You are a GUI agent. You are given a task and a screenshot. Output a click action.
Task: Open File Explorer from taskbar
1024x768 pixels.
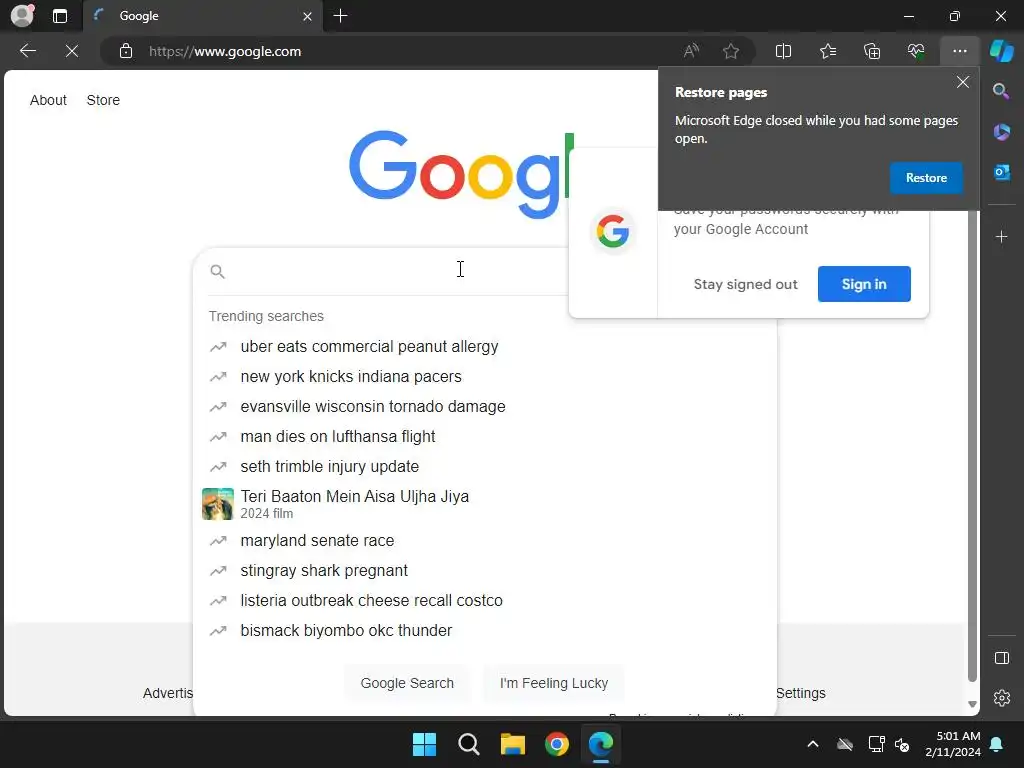click(x=513, y=744)
